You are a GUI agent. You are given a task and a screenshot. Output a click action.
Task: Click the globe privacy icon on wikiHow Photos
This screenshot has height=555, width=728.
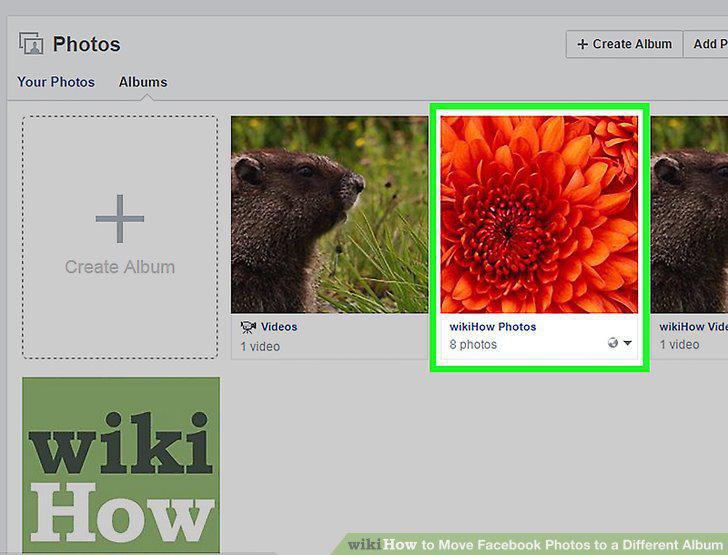point(613,343)
